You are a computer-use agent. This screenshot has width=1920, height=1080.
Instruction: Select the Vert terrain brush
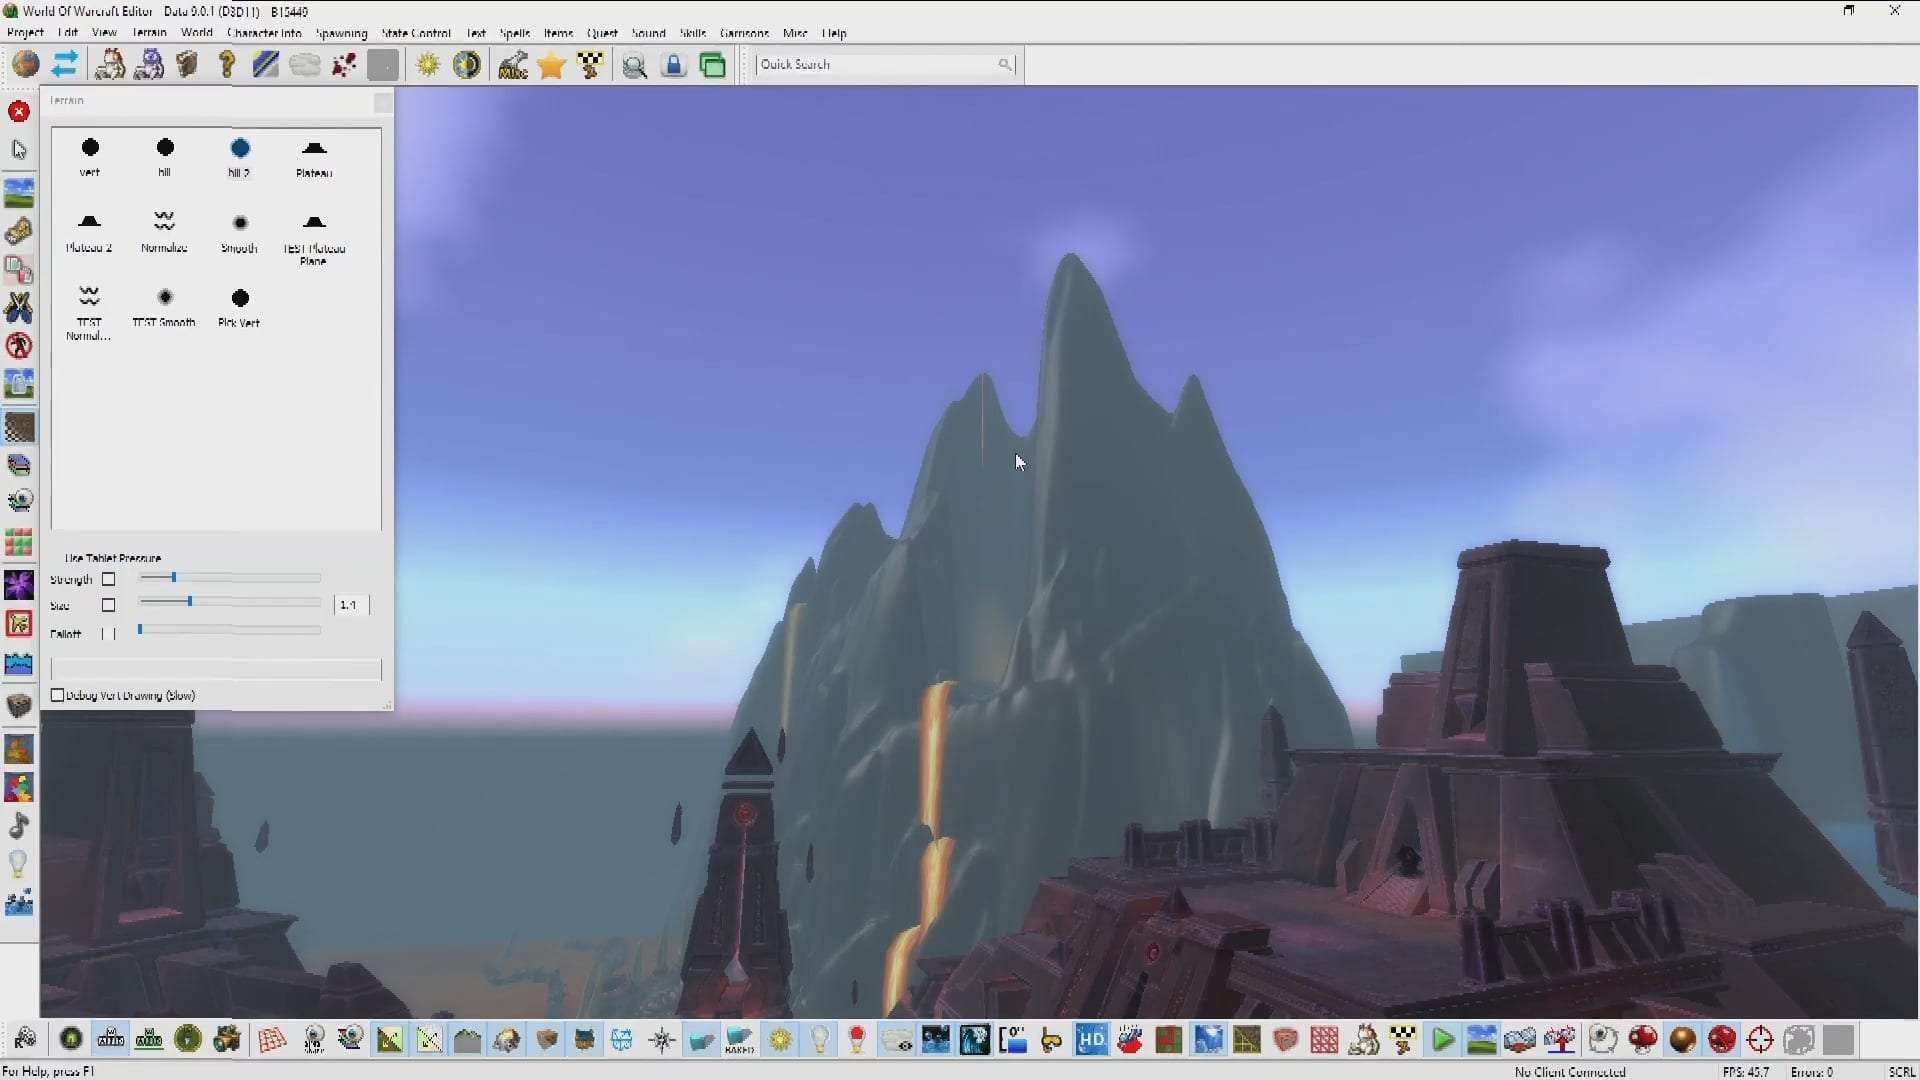90,149
